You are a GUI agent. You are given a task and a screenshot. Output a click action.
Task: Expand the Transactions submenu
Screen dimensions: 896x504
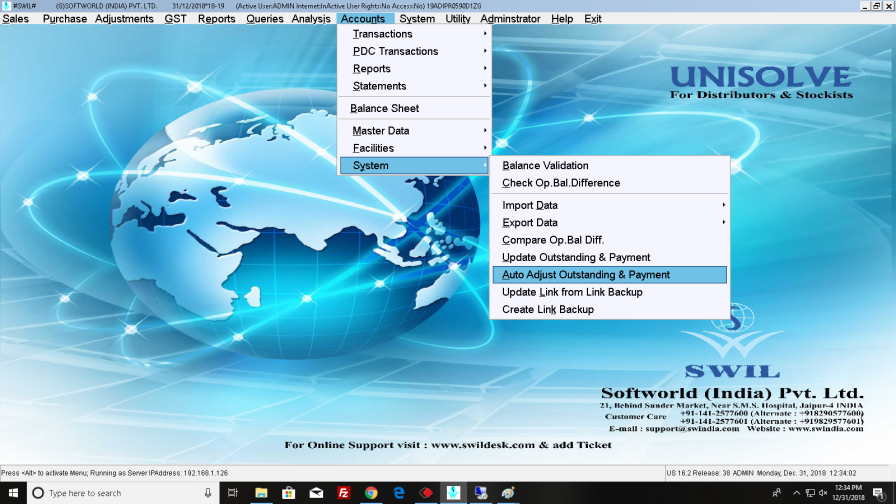click(x=414, y=34)
